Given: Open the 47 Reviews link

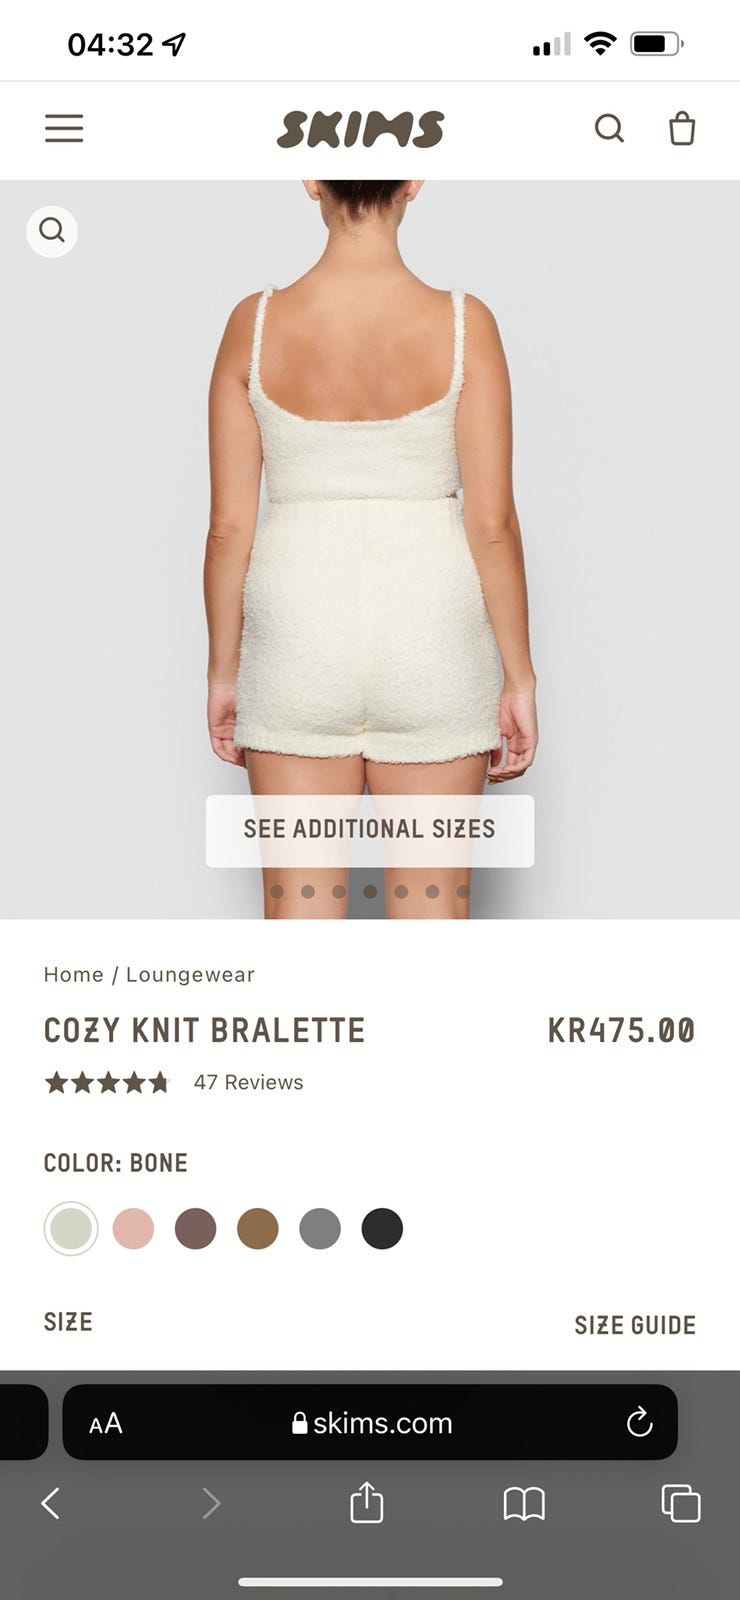Looking at the screenshot, I should click(248, 1082).
